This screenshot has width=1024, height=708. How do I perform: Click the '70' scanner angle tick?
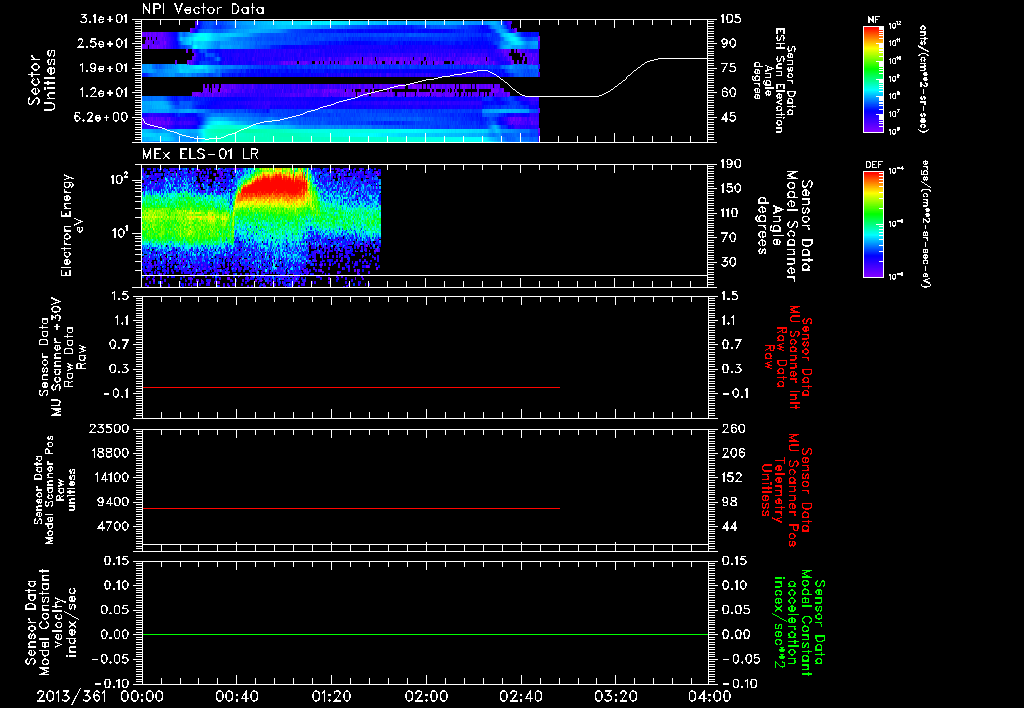tap(728, 237)
